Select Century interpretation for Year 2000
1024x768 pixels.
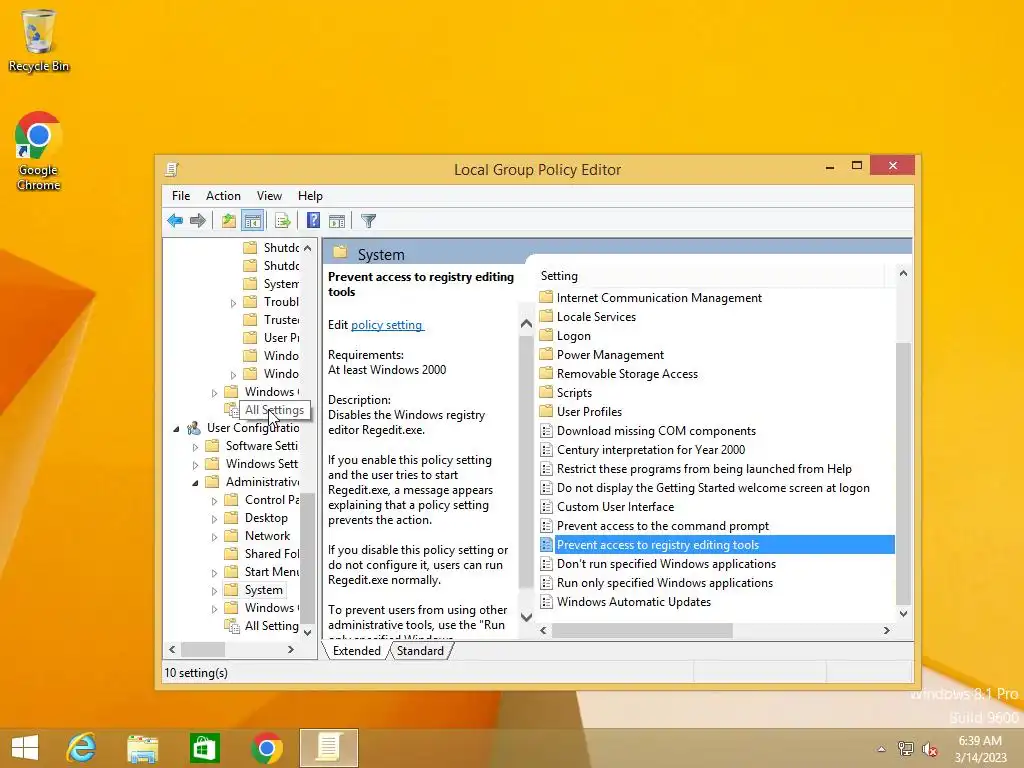click(650, 450)
